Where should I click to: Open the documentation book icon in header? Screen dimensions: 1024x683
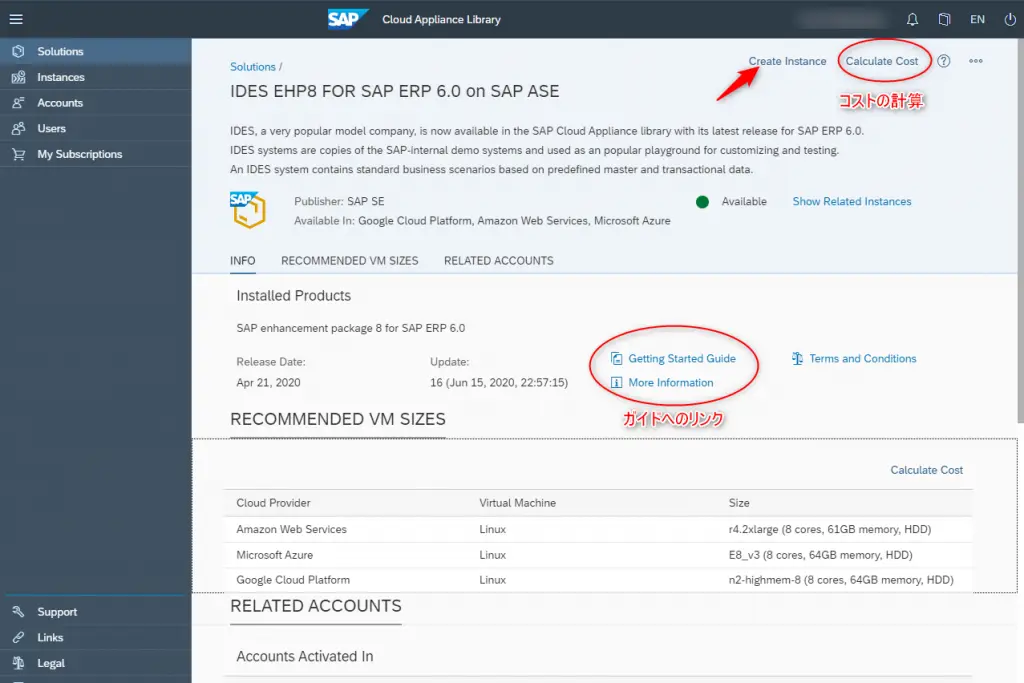tap(944, 20)
